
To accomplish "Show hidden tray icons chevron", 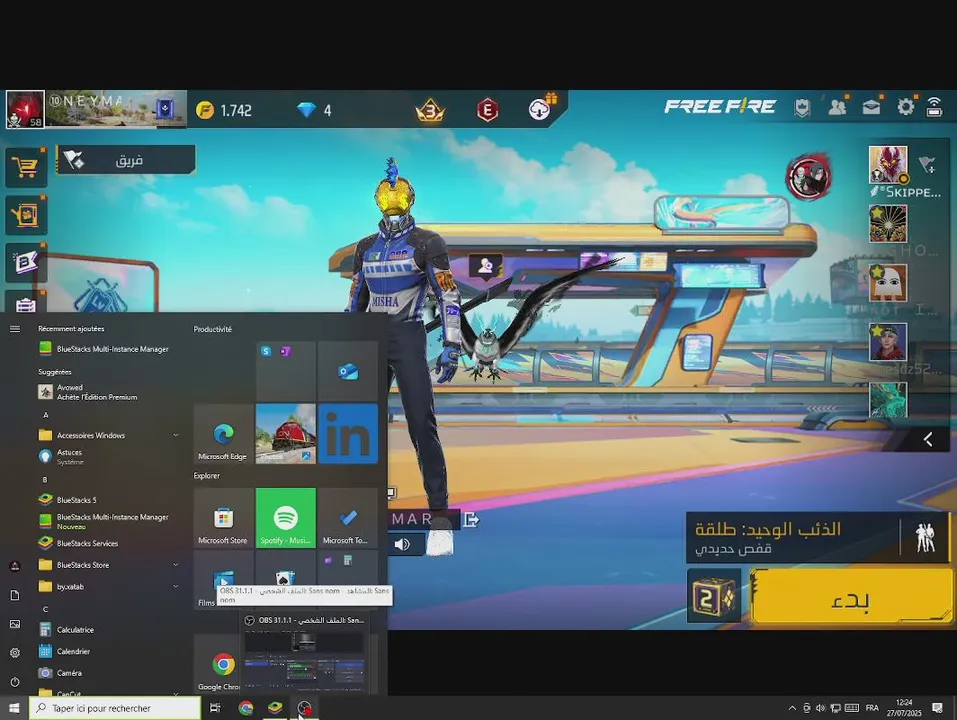I will coord(792,708).
